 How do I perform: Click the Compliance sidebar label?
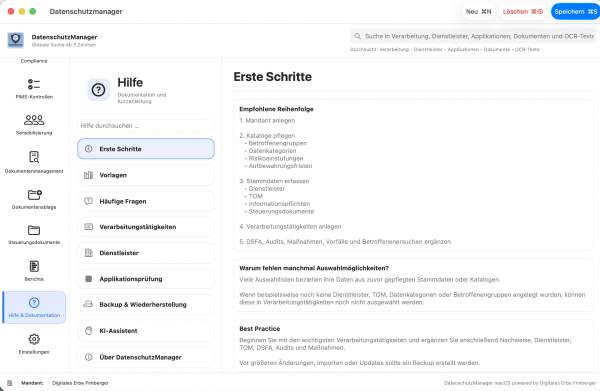click(34, 61)
